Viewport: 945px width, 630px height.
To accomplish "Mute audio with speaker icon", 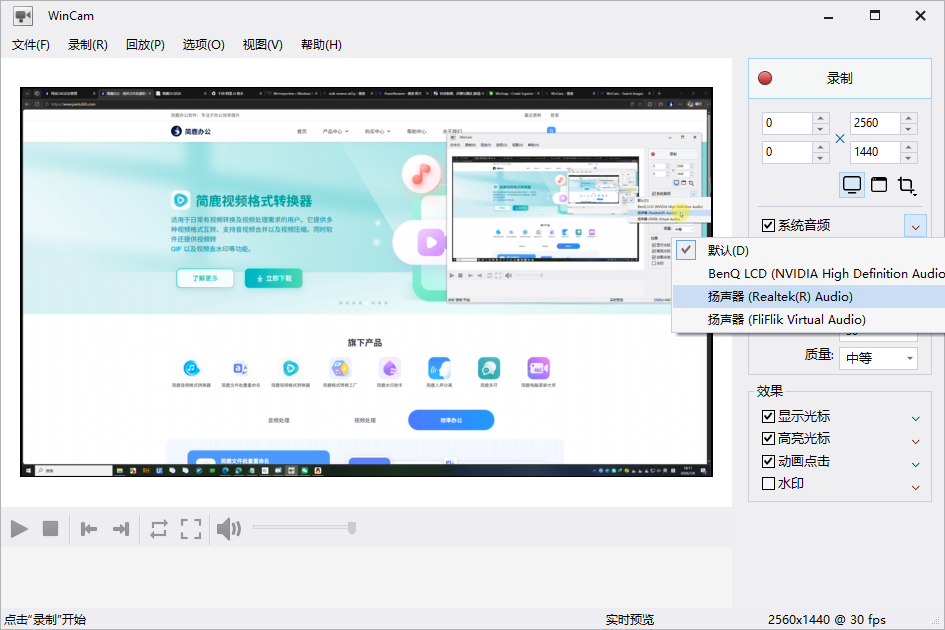I will pos(229,529).
